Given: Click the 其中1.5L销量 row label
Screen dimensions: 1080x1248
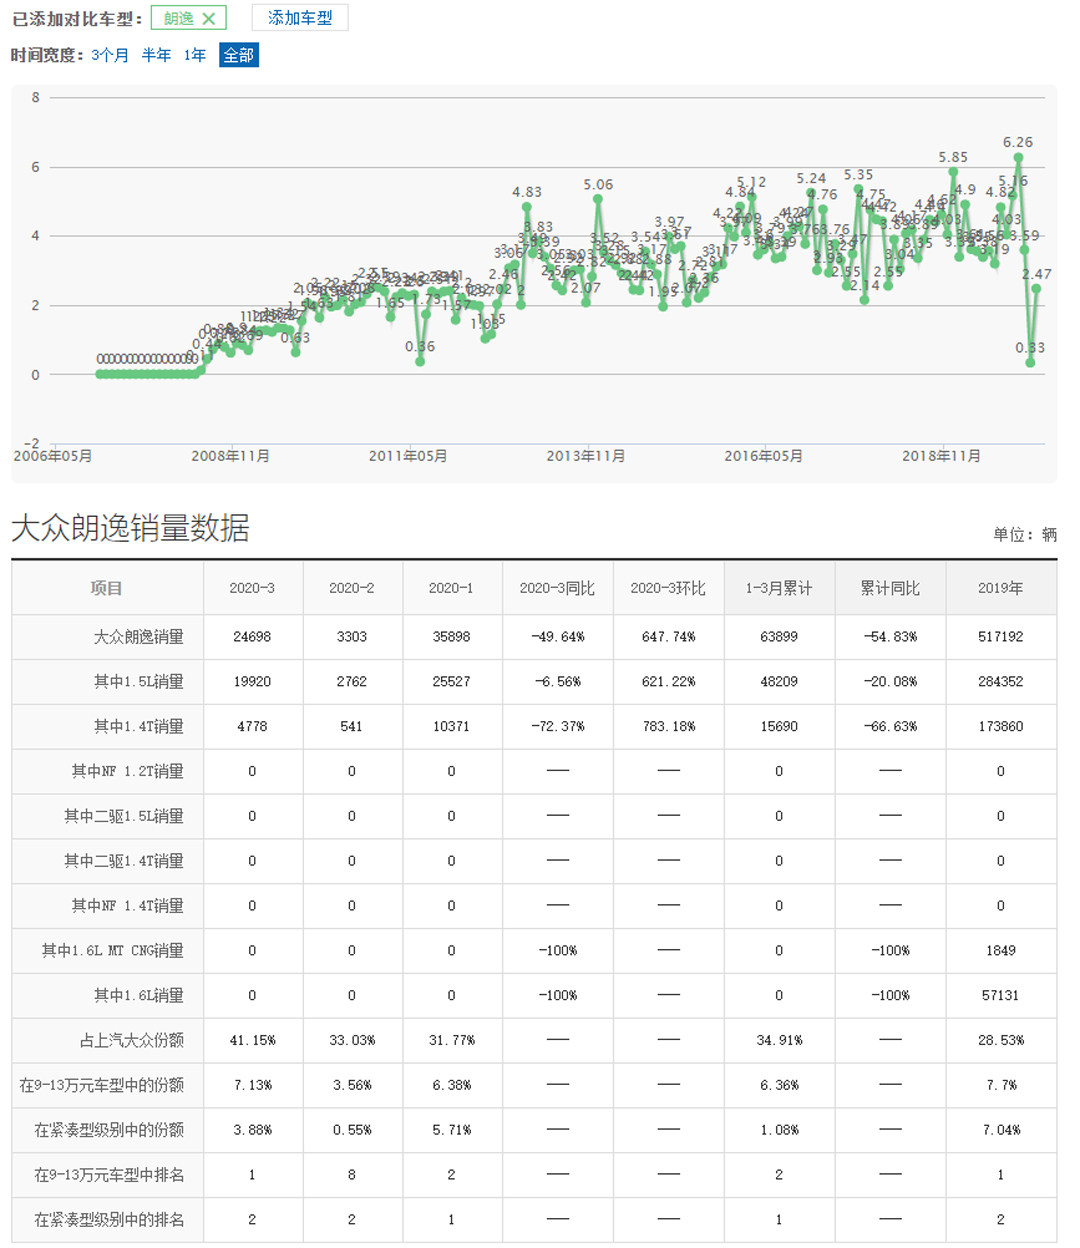Looking at the screenshot, I should pyautogui.click(x=138, y=681).
